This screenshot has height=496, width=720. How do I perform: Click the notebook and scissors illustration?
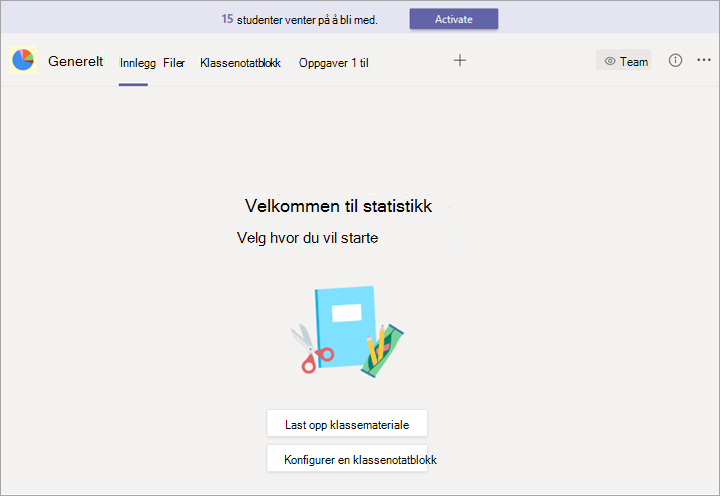coord(347,332)
